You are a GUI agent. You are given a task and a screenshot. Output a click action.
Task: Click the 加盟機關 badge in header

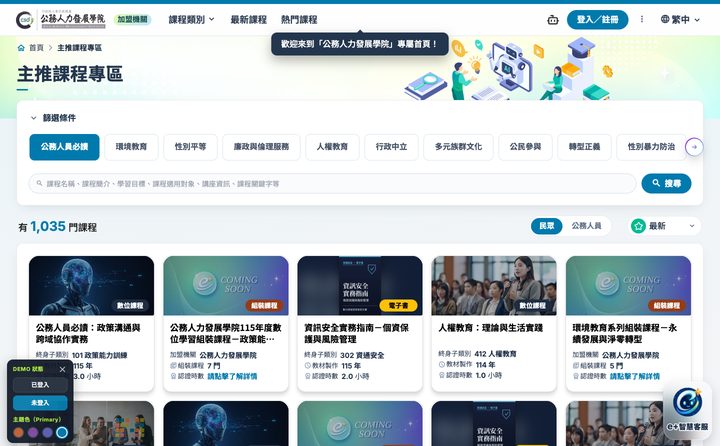(132, 19)
